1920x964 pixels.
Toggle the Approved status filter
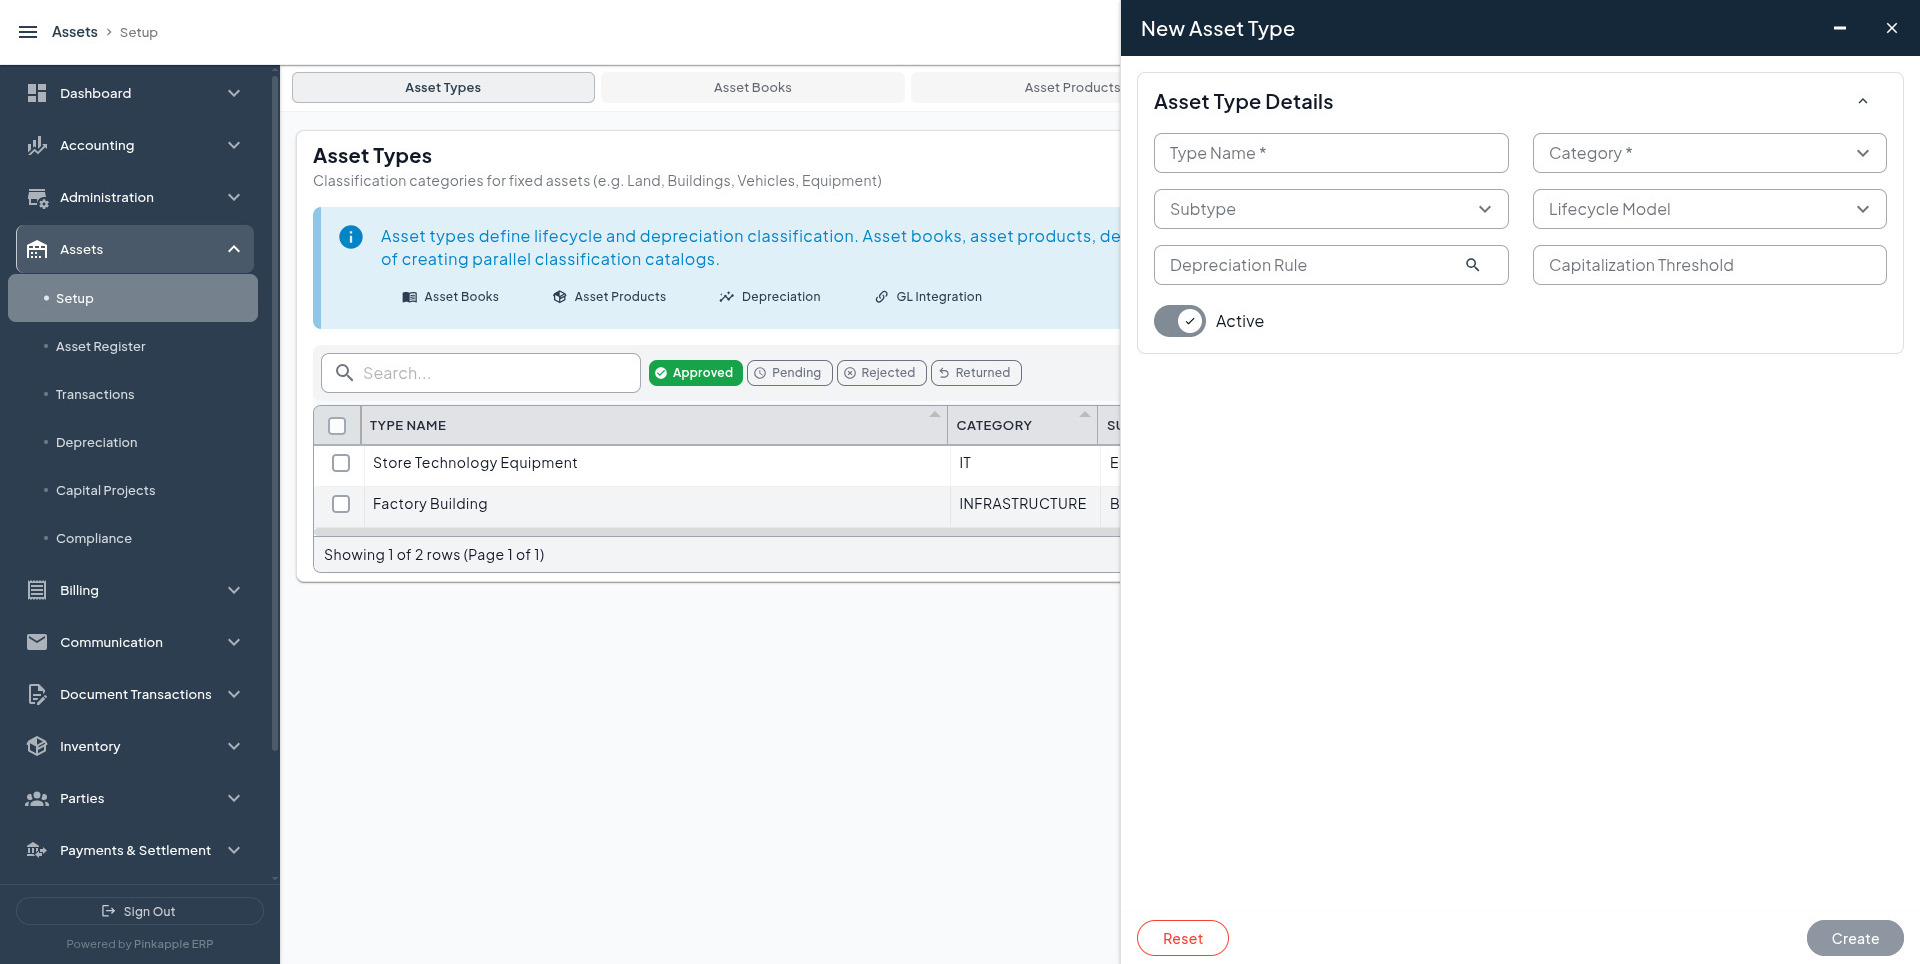(695, 373)
